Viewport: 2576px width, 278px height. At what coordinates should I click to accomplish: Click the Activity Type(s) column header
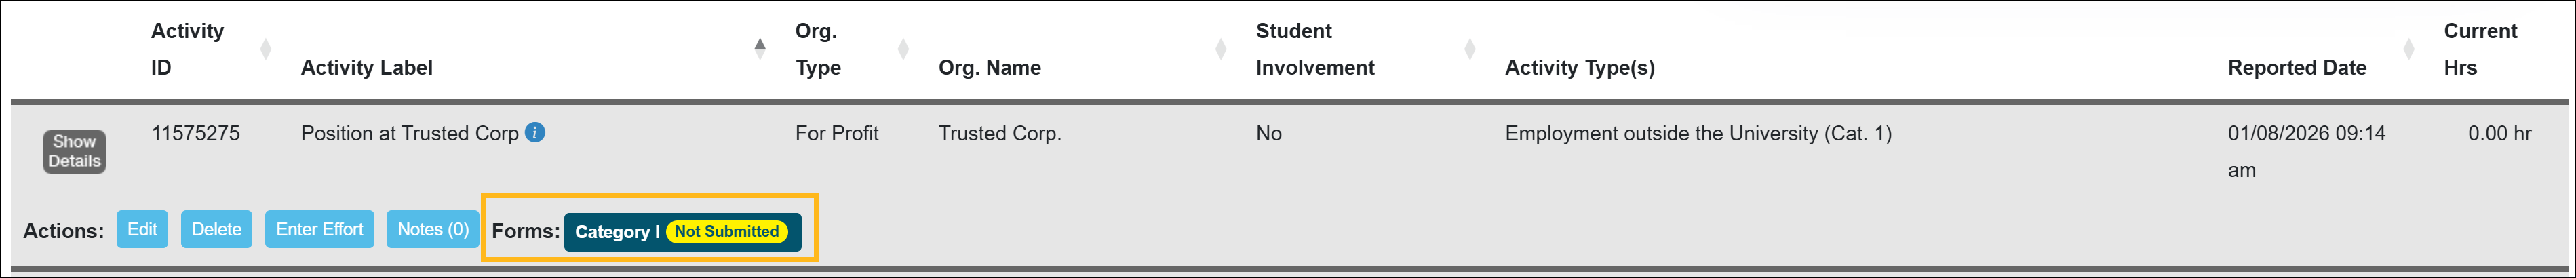1579,67
